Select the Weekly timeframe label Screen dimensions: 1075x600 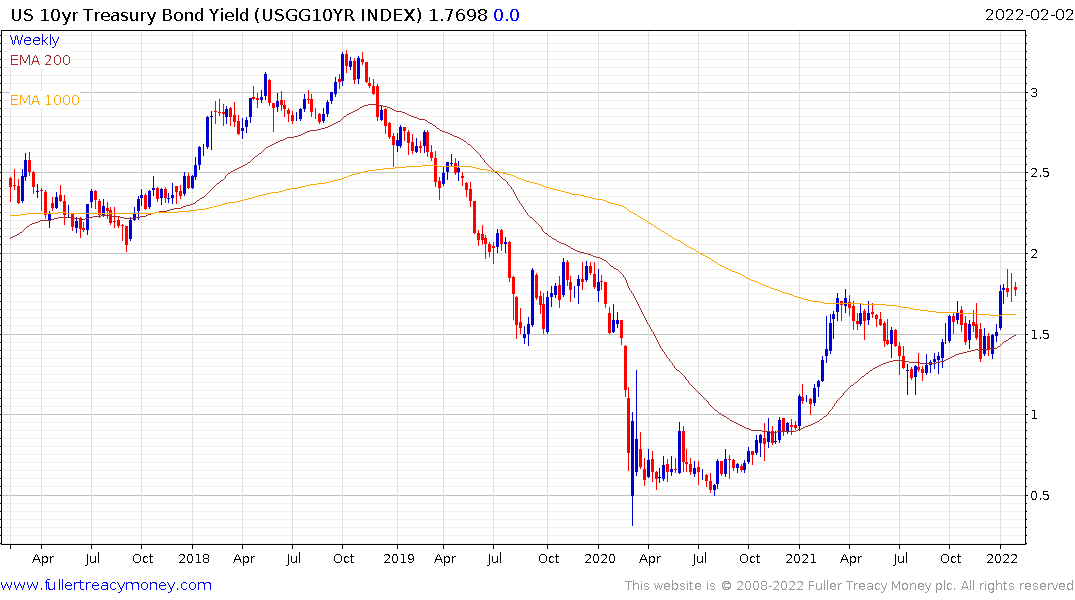point(34,40)
